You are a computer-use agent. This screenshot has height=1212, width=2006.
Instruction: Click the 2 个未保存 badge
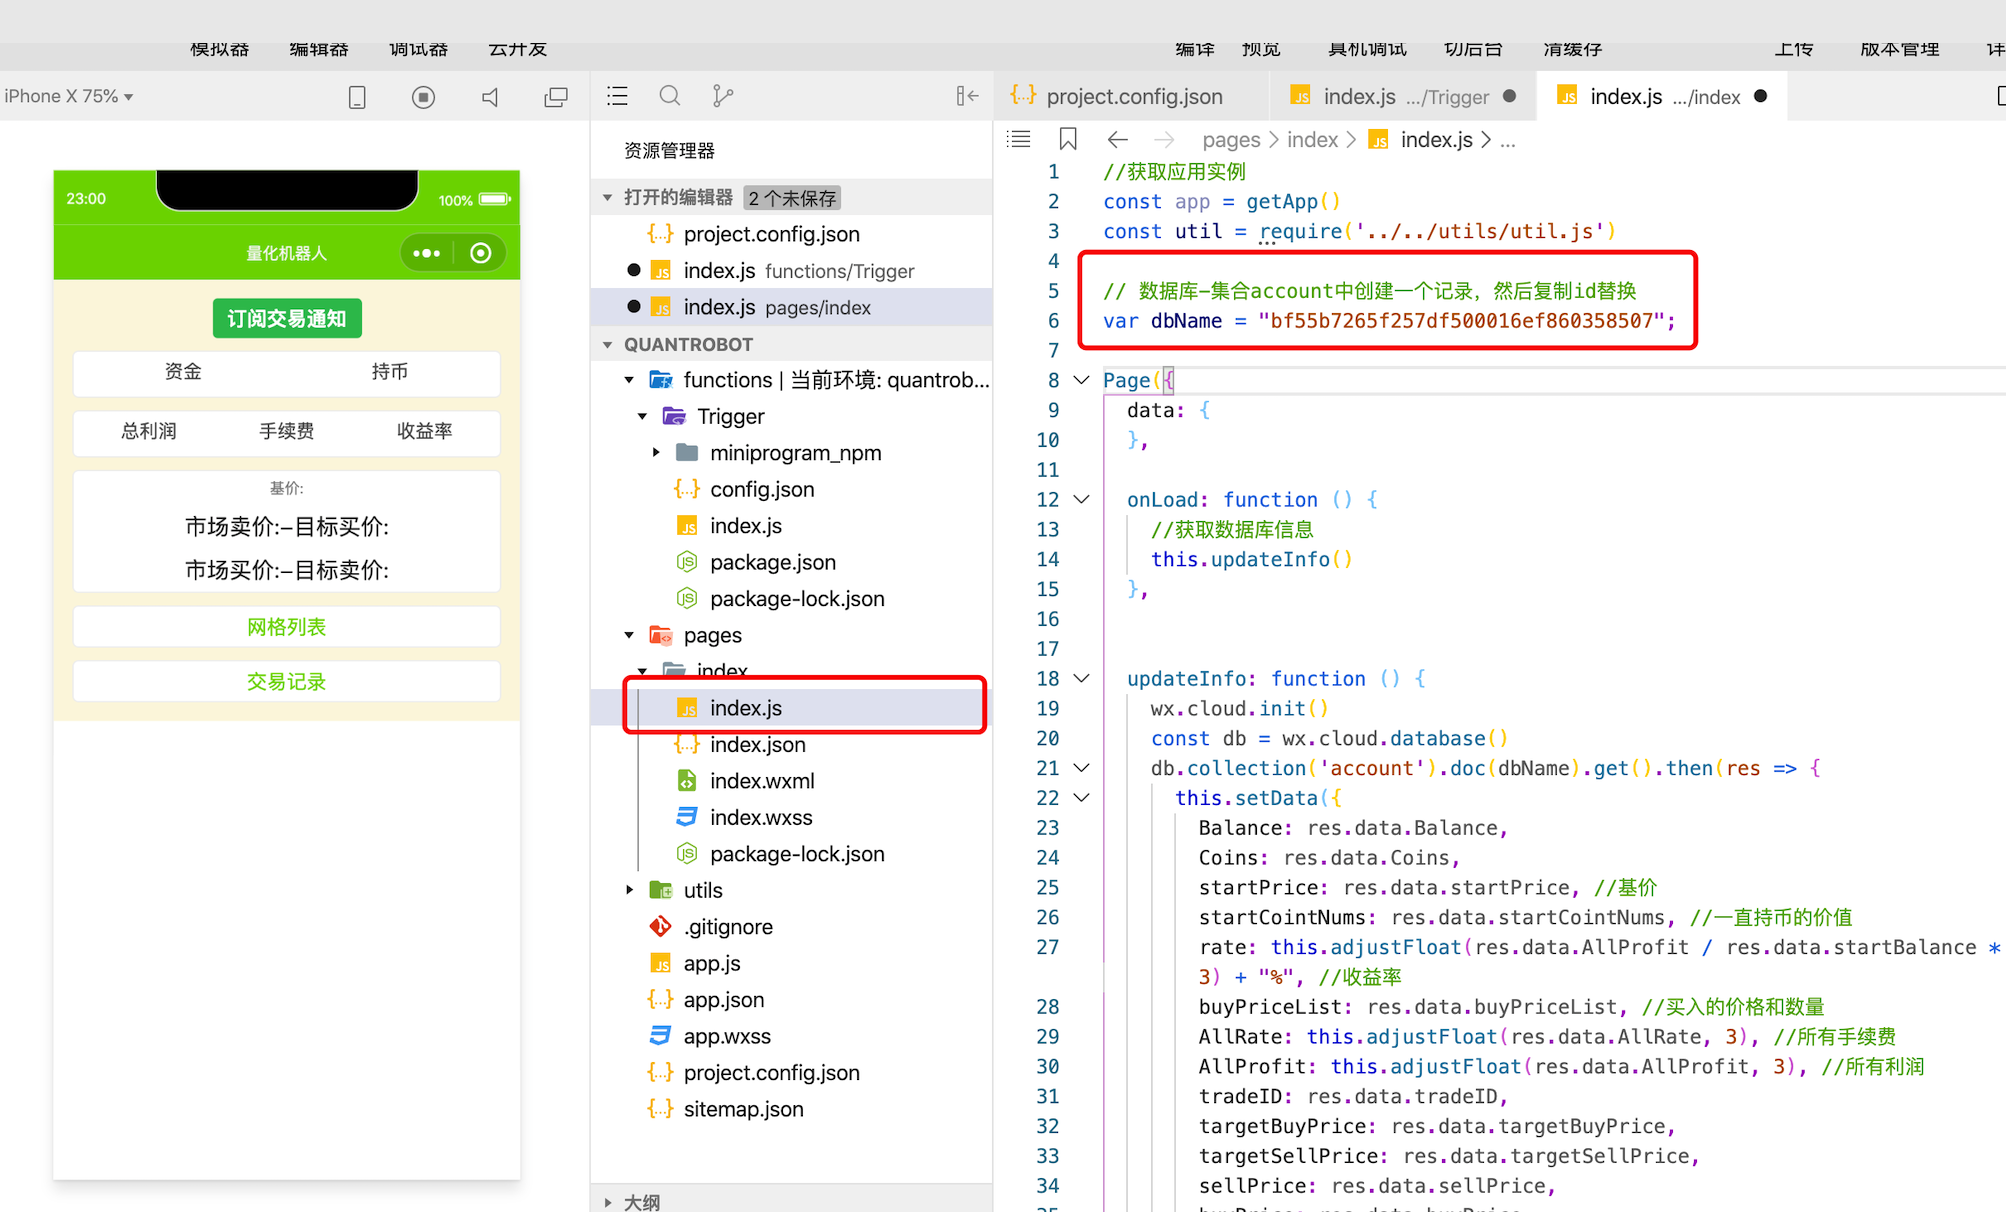792,198
